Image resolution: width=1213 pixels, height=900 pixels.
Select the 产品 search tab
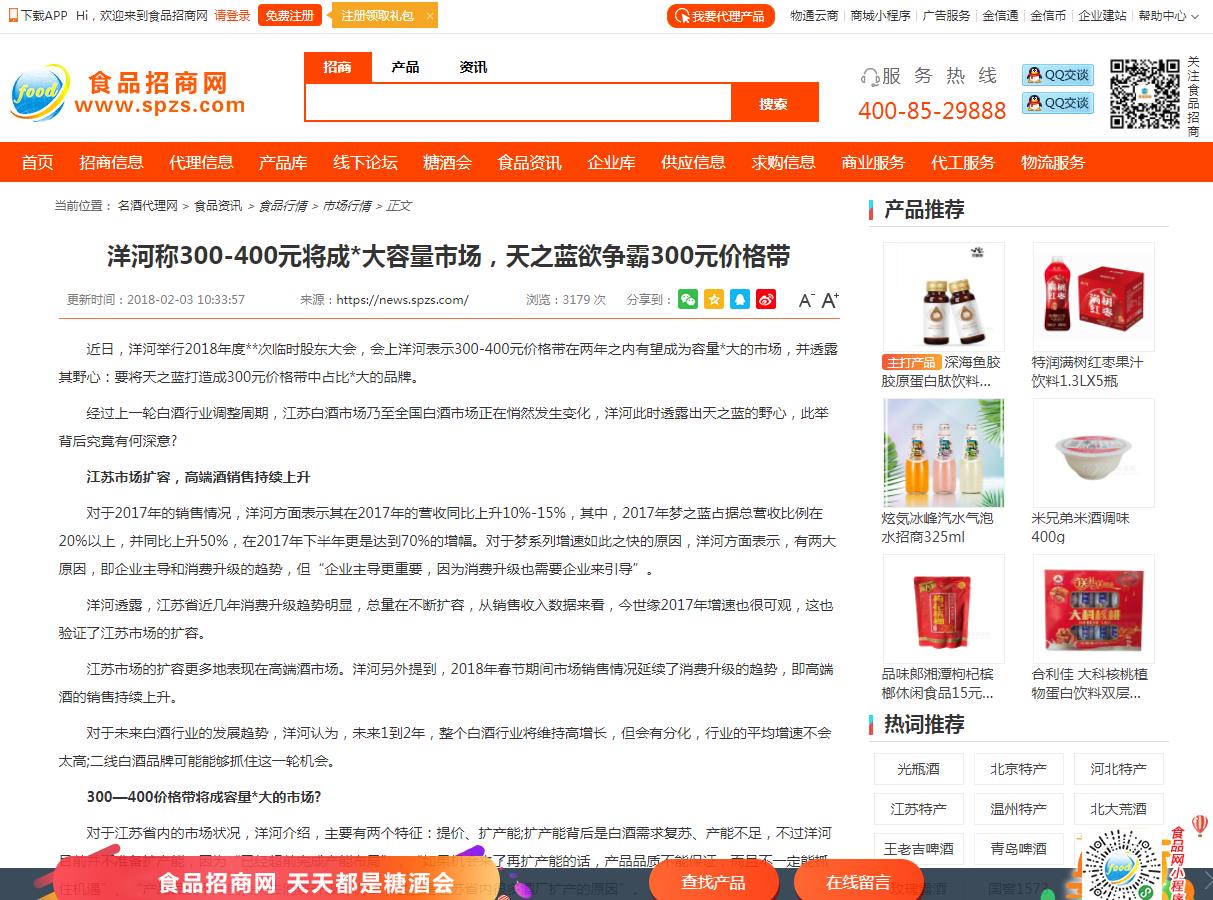pyautogui.click(x=405, y=67)
